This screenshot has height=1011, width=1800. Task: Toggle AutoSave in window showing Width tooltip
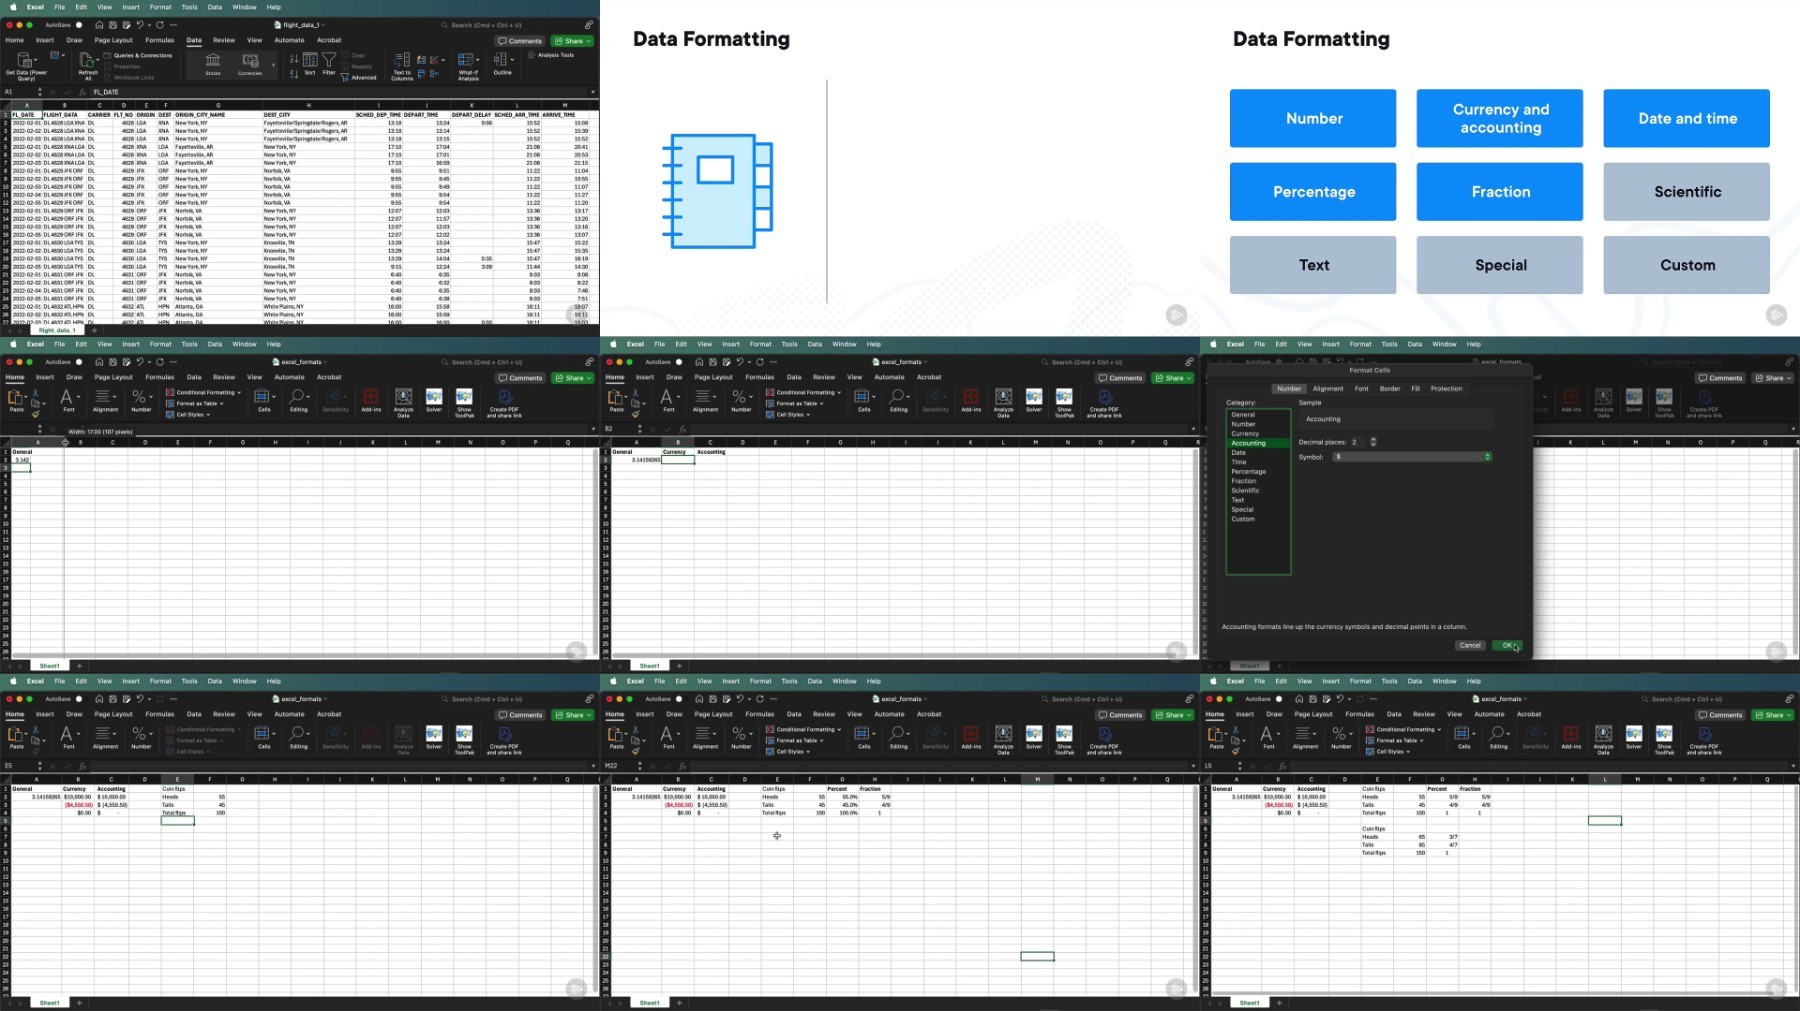79,362
